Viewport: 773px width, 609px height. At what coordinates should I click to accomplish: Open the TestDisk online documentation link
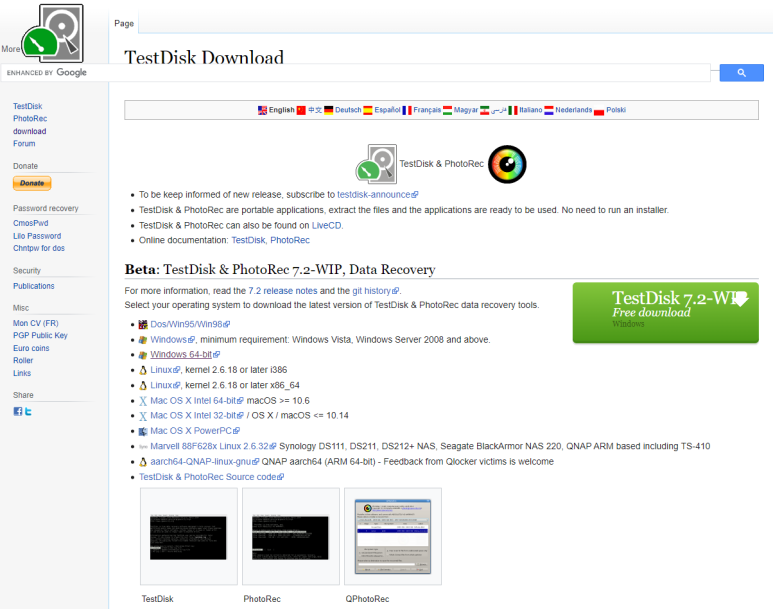[x=248, y=240]
